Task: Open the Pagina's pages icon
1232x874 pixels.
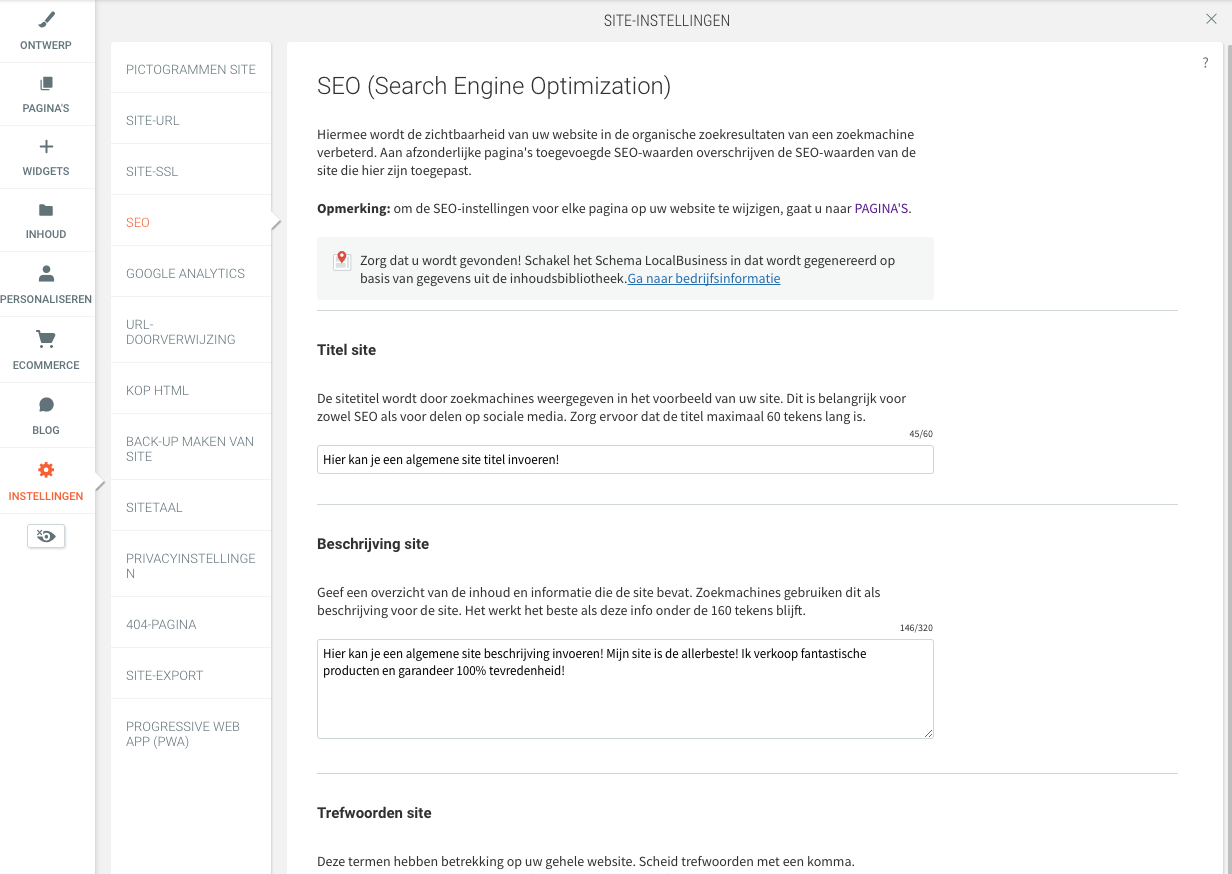Action: point(46,84)
